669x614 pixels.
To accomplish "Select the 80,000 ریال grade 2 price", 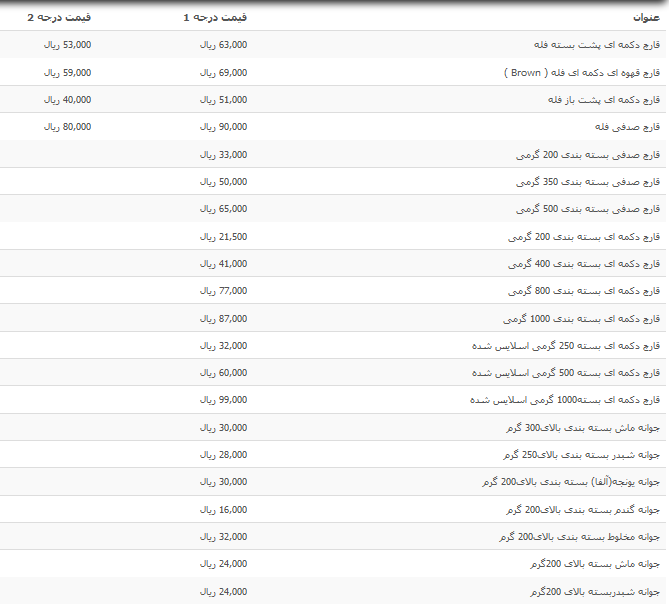I will point(67,127).
